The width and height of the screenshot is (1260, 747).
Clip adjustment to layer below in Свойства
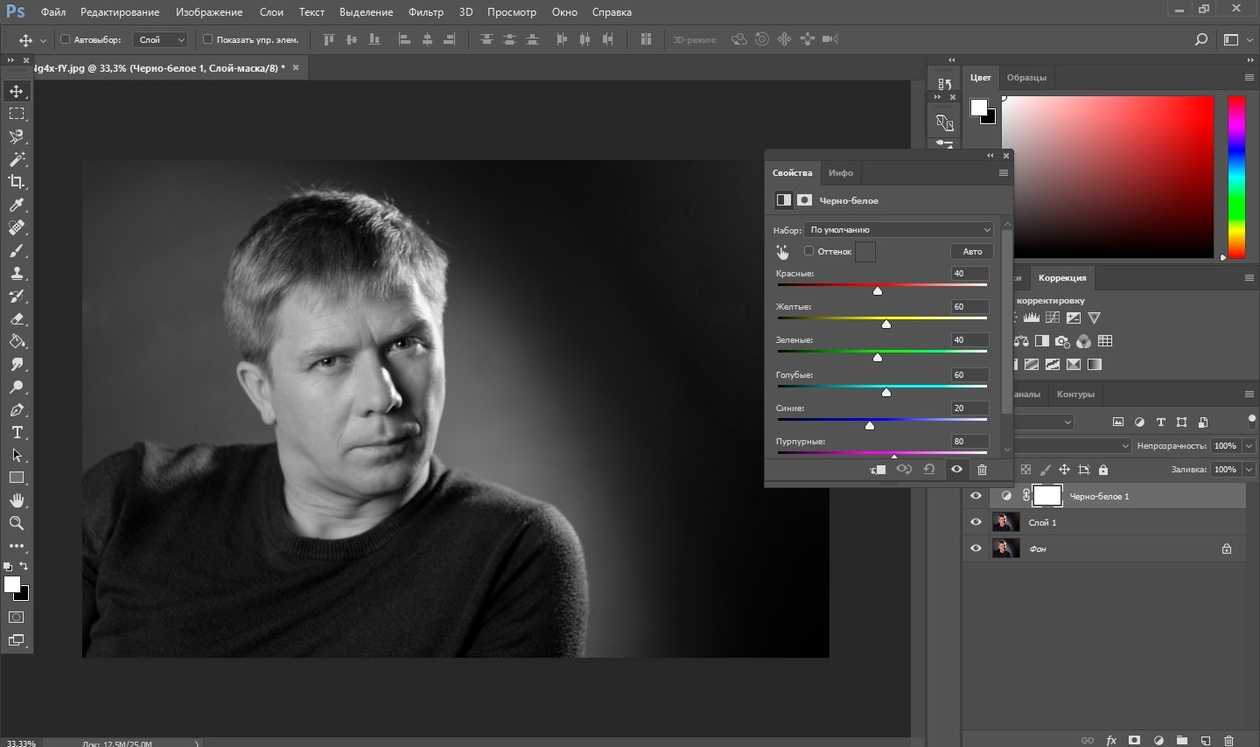point(878,469)
